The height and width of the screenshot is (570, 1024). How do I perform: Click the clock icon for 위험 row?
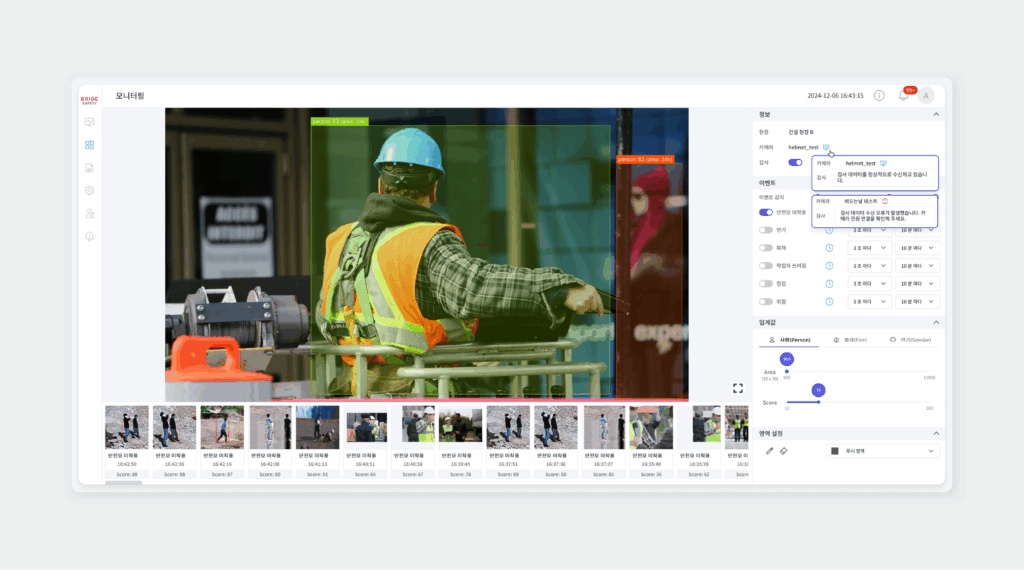[829, 302]
